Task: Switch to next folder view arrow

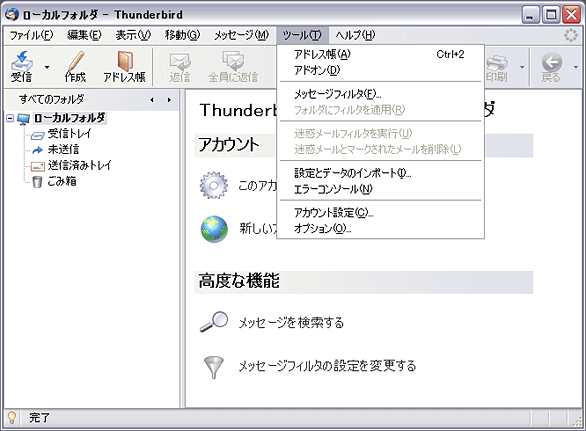Action: coord(169,100)
